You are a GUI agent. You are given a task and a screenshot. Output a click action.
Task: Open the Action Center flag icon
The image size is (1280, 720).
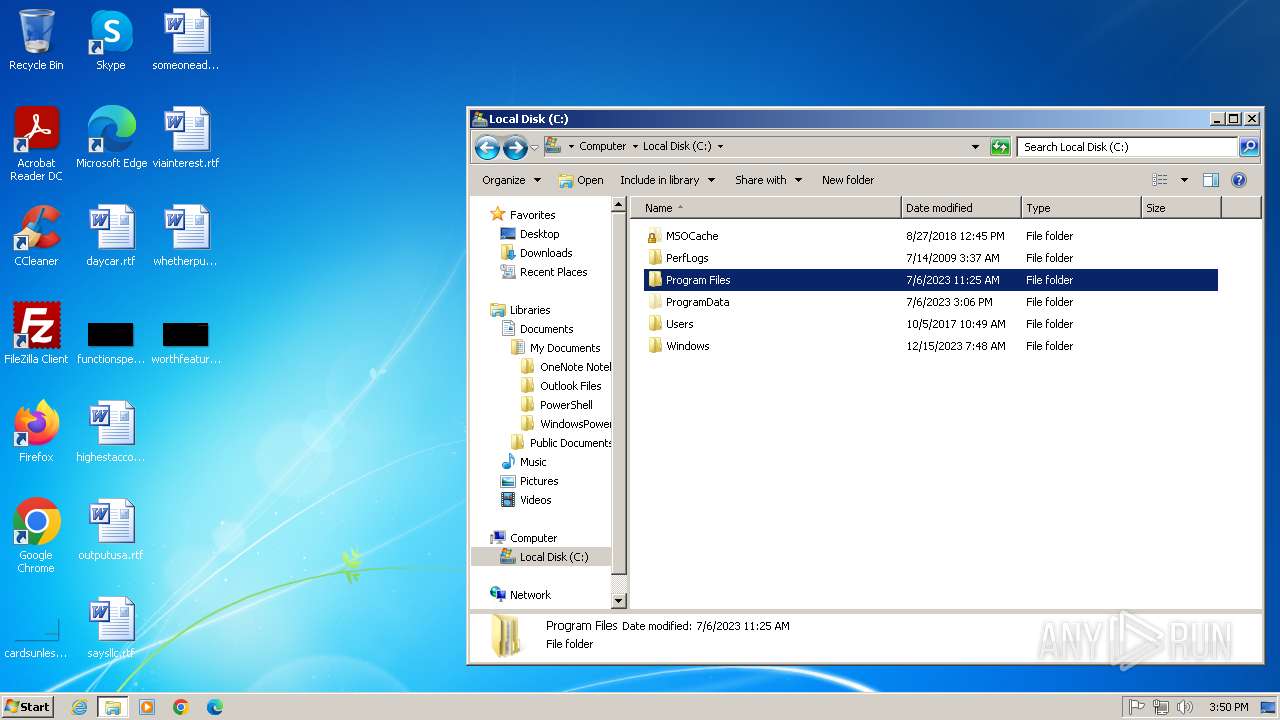pos(1136,707)
